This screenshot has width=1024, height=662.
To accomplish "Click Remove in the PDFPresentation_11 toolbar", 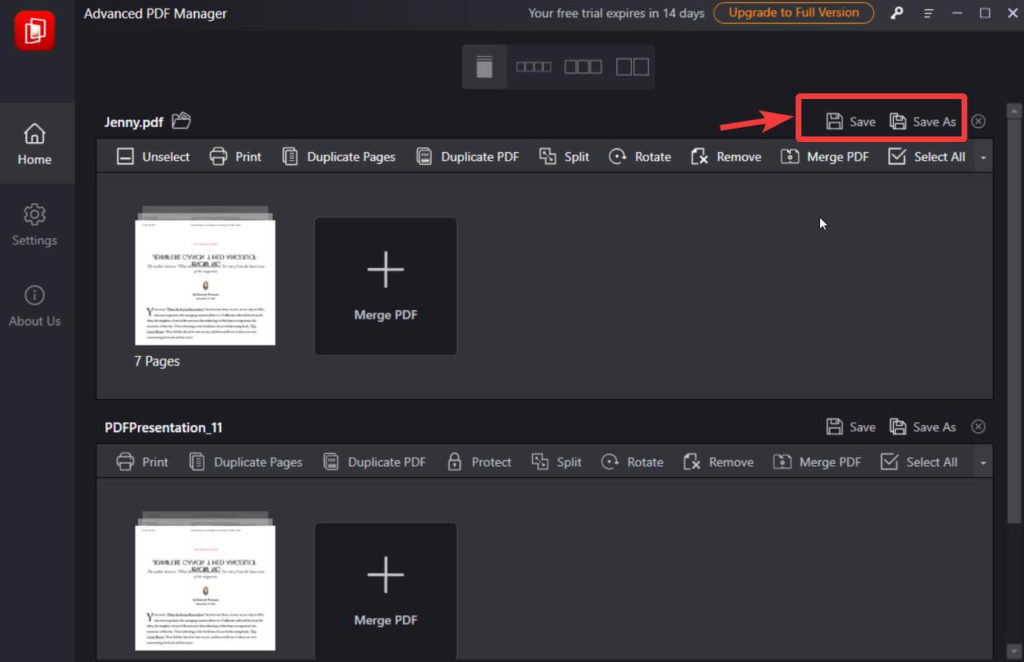I will [x=718, y=462].
